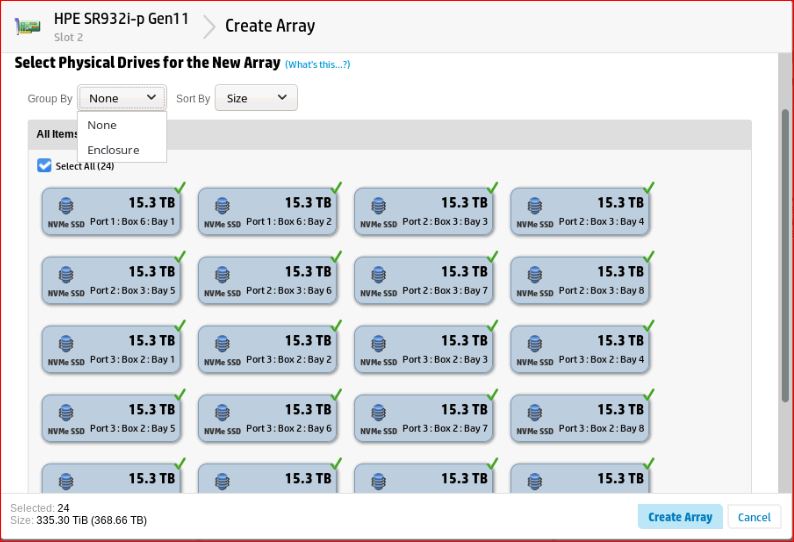
Task: Open the Sort By Size dropdown
Action: tap(256, 98)
